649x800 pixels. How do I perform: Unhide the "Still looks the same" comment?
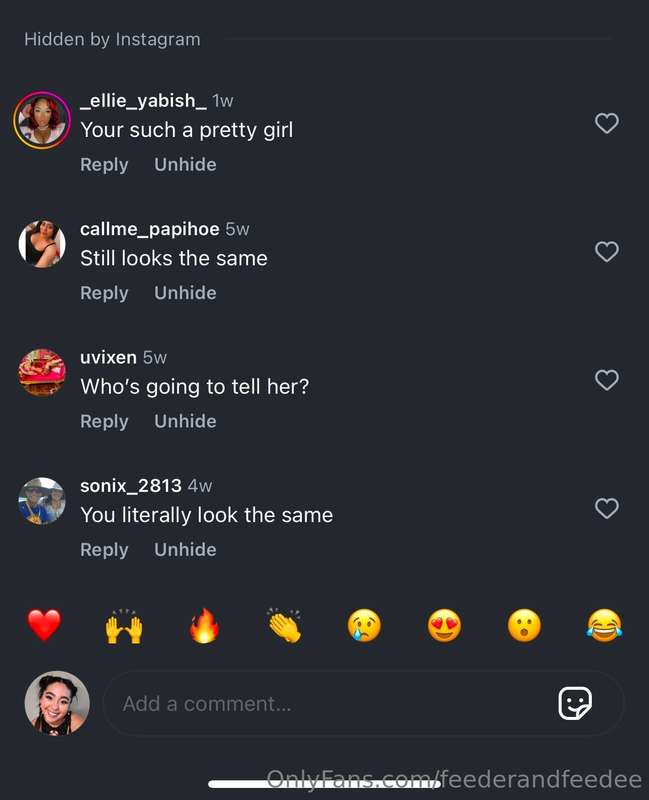(x=185, y=293)
